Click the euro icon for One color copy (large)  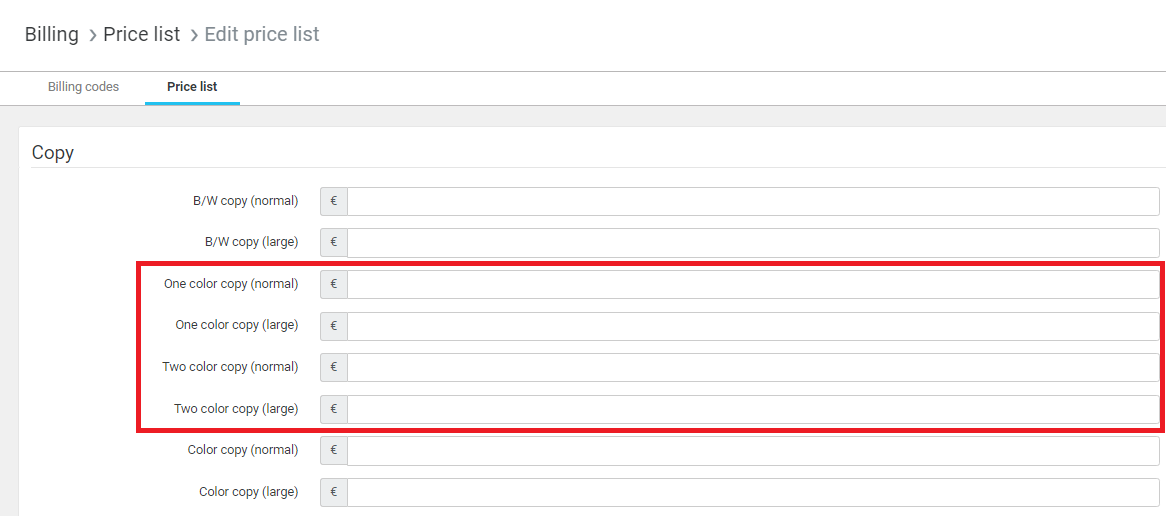click(x=334, y=326)
